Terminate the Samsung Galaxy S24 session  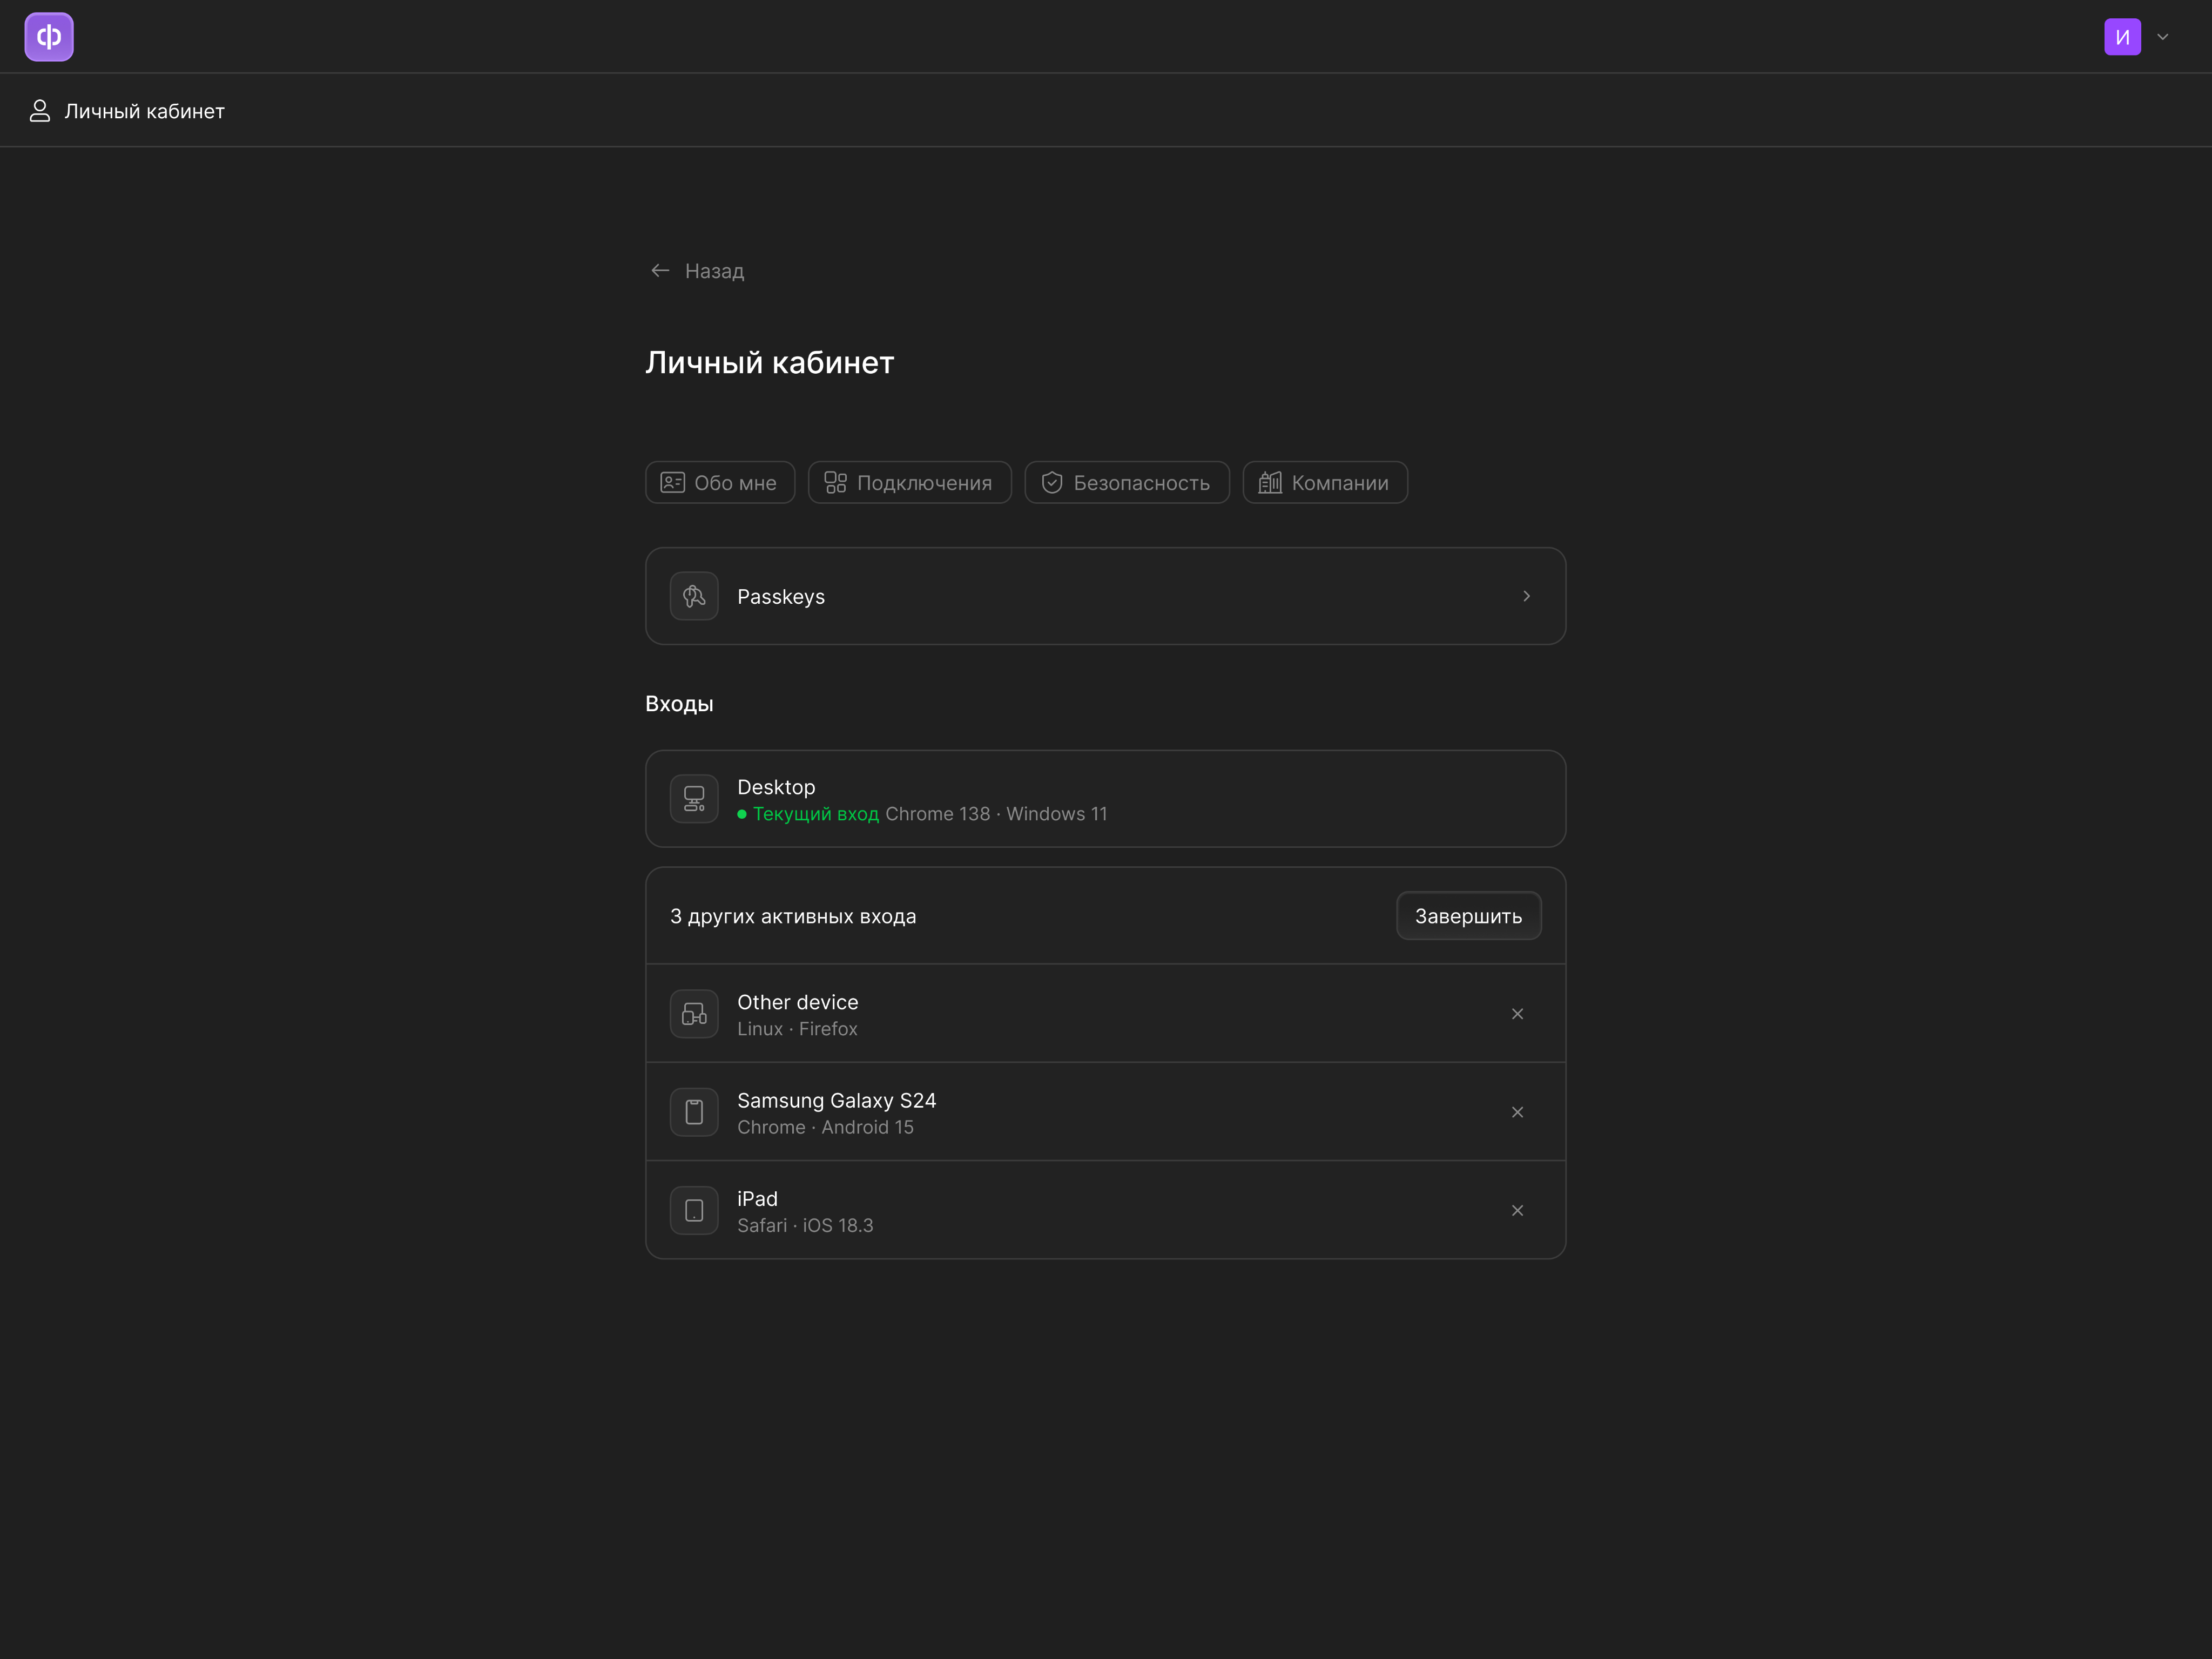tap(1517, 1112)
